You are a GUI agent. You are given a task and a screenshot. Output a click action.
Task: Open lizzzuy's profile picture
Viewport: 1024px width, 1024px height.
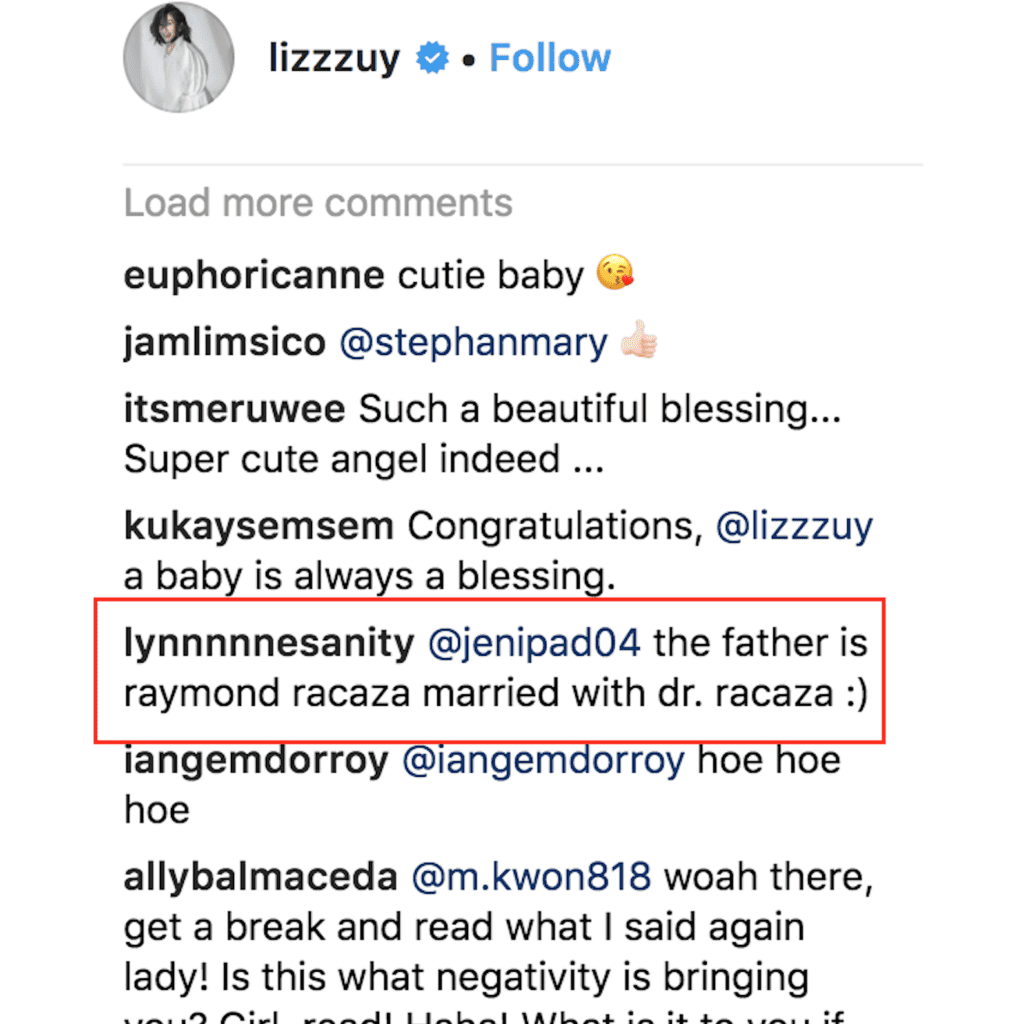[178, 57]
